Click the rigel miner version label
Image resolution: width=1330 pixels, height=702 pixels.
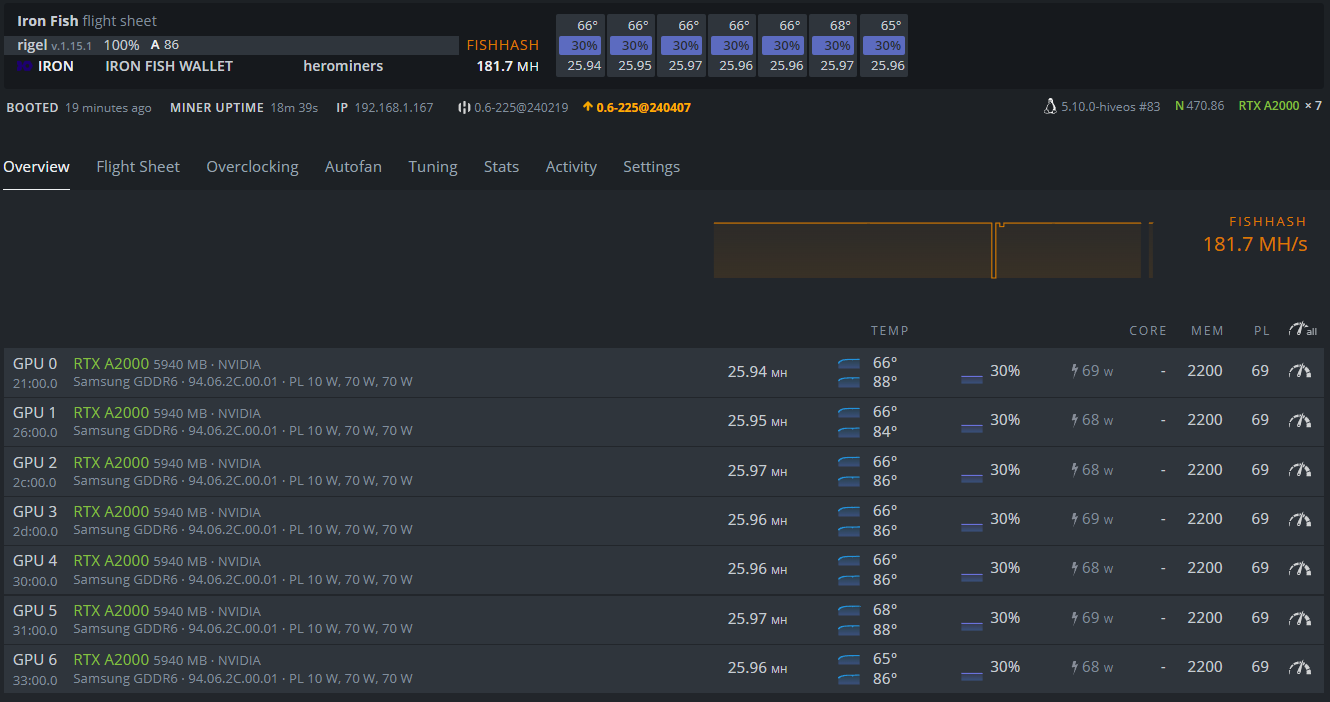click(x=55, y=45)
